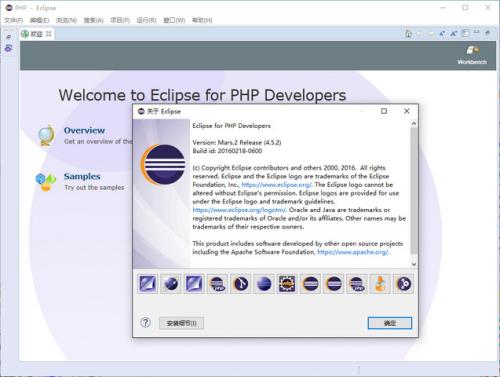The width and height of the screenshot is (500, 377).
Task: Click the About text scrollbar down arrow
Action: (x=414, y=264)
